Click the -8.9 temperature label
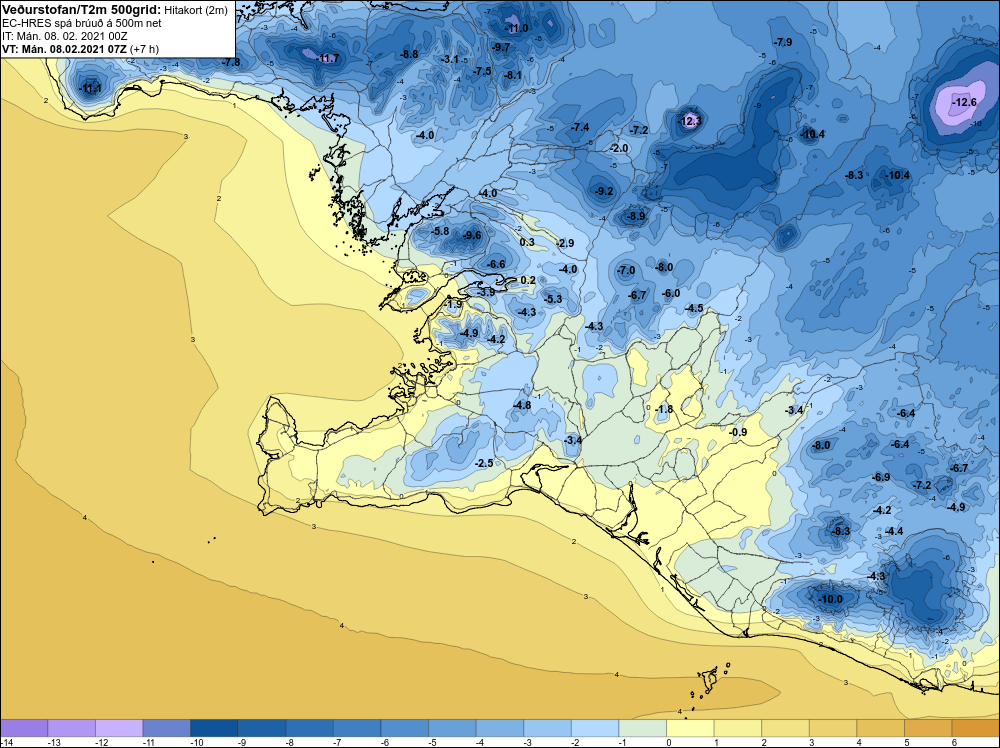 (635, 217)
